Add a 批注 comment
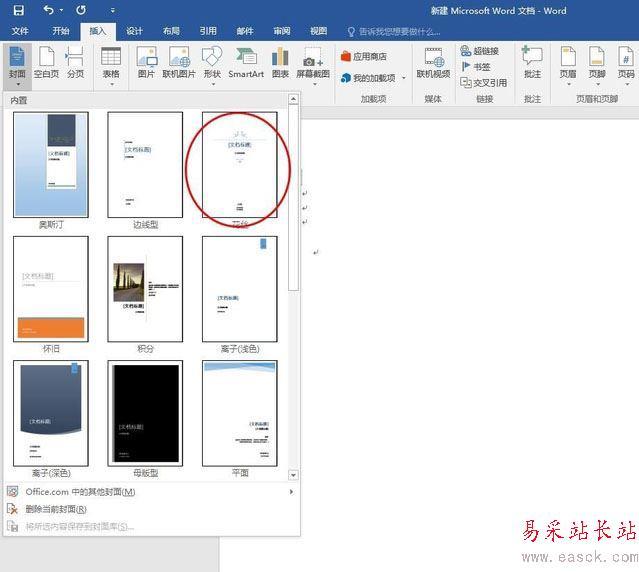This screenshot has width=639, height=572. (533, 63)
